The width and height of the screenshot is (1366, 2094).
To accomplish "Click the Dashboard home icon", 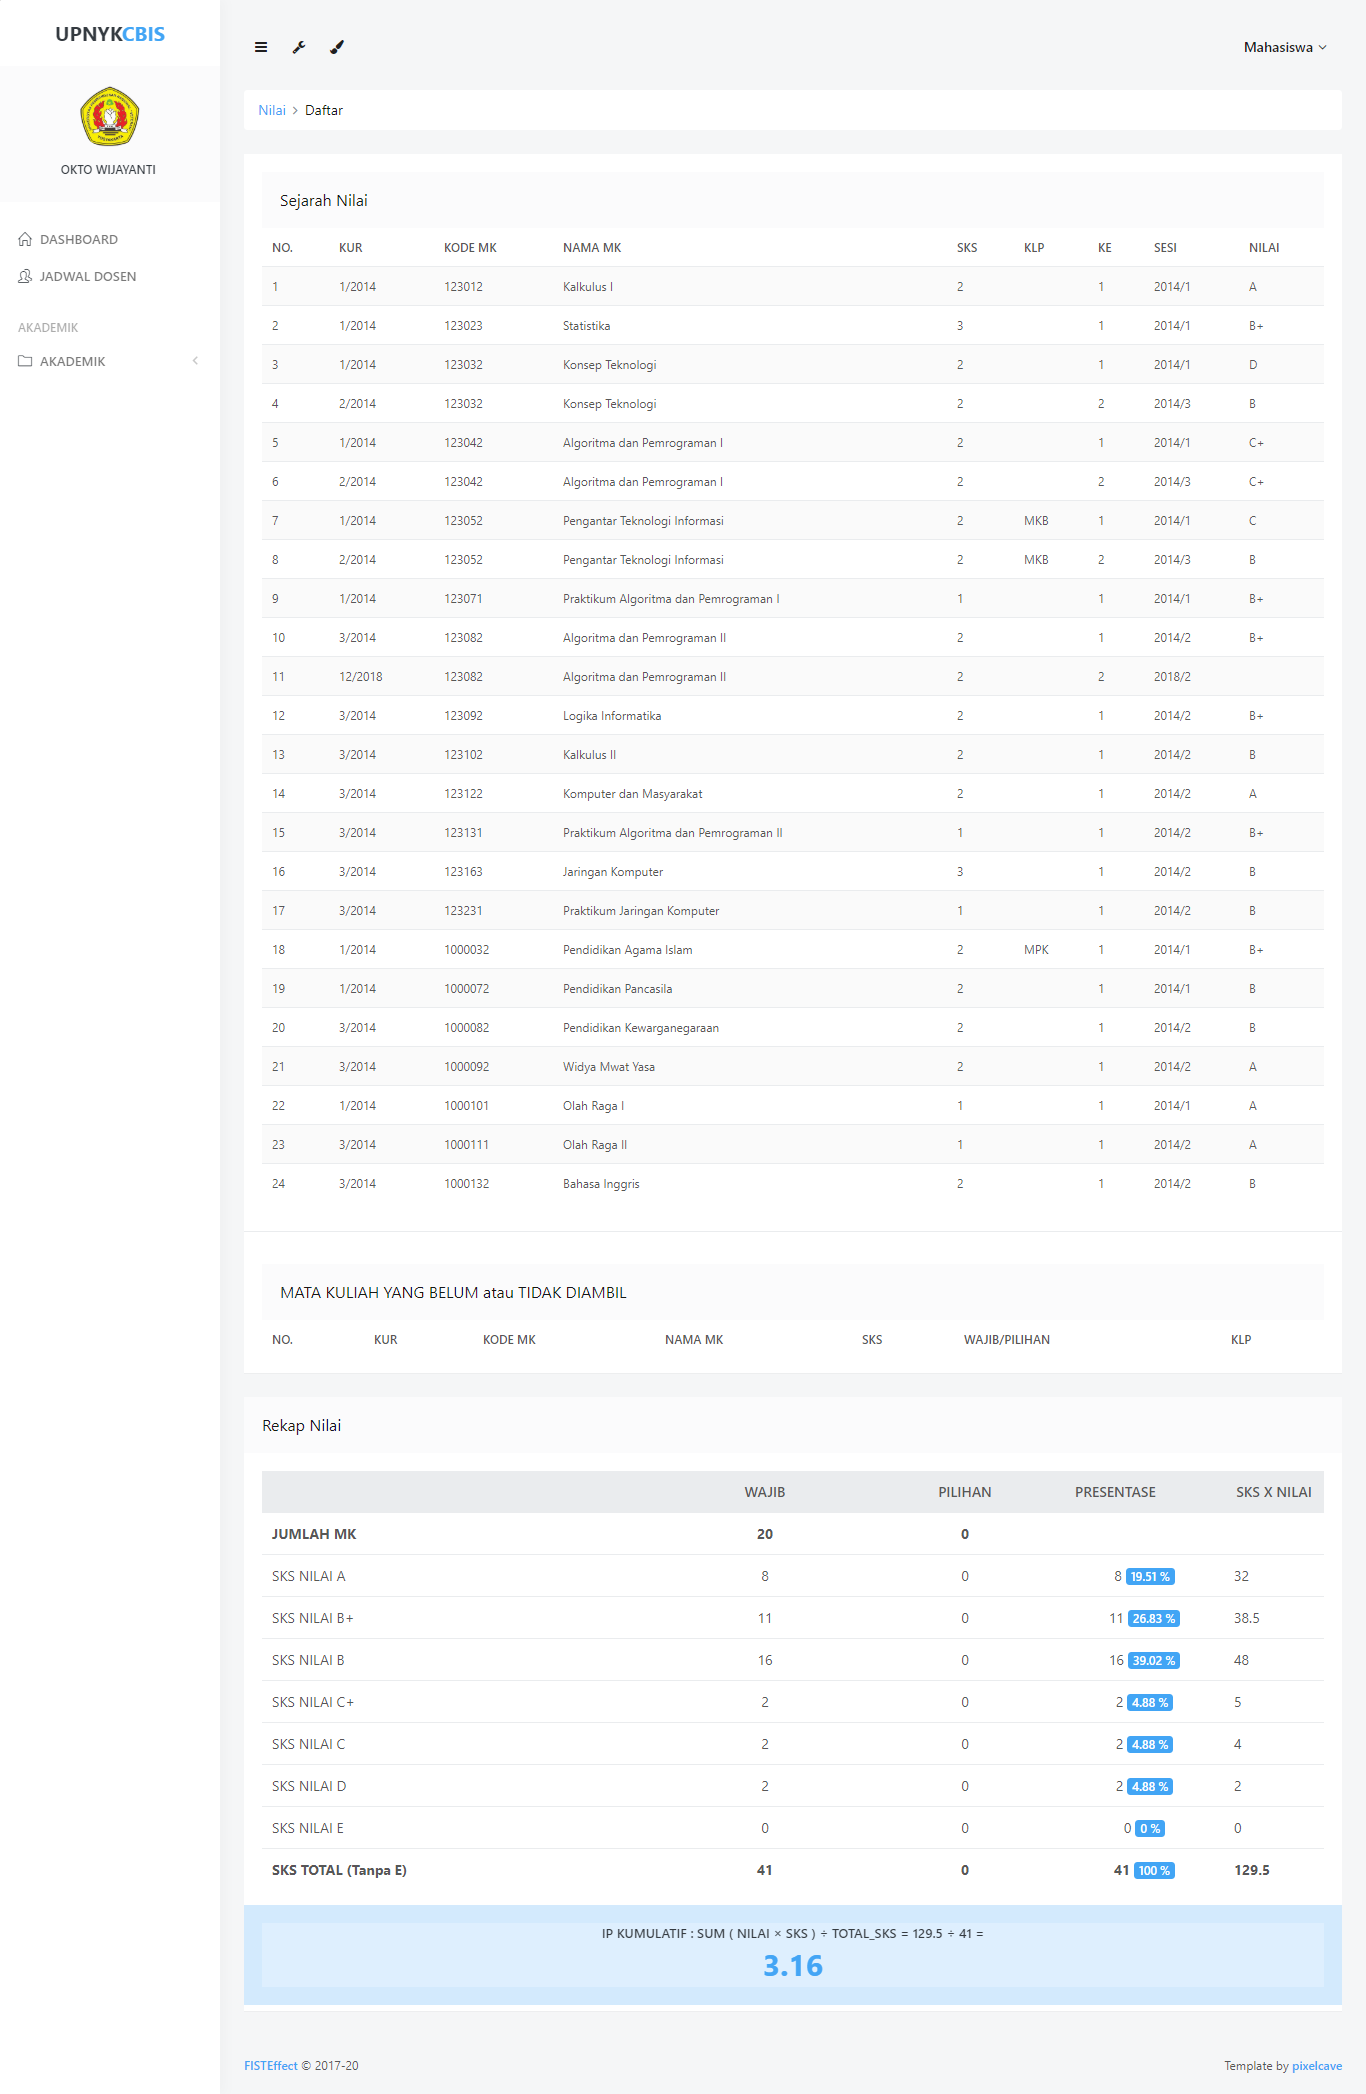I will point(25,240).
